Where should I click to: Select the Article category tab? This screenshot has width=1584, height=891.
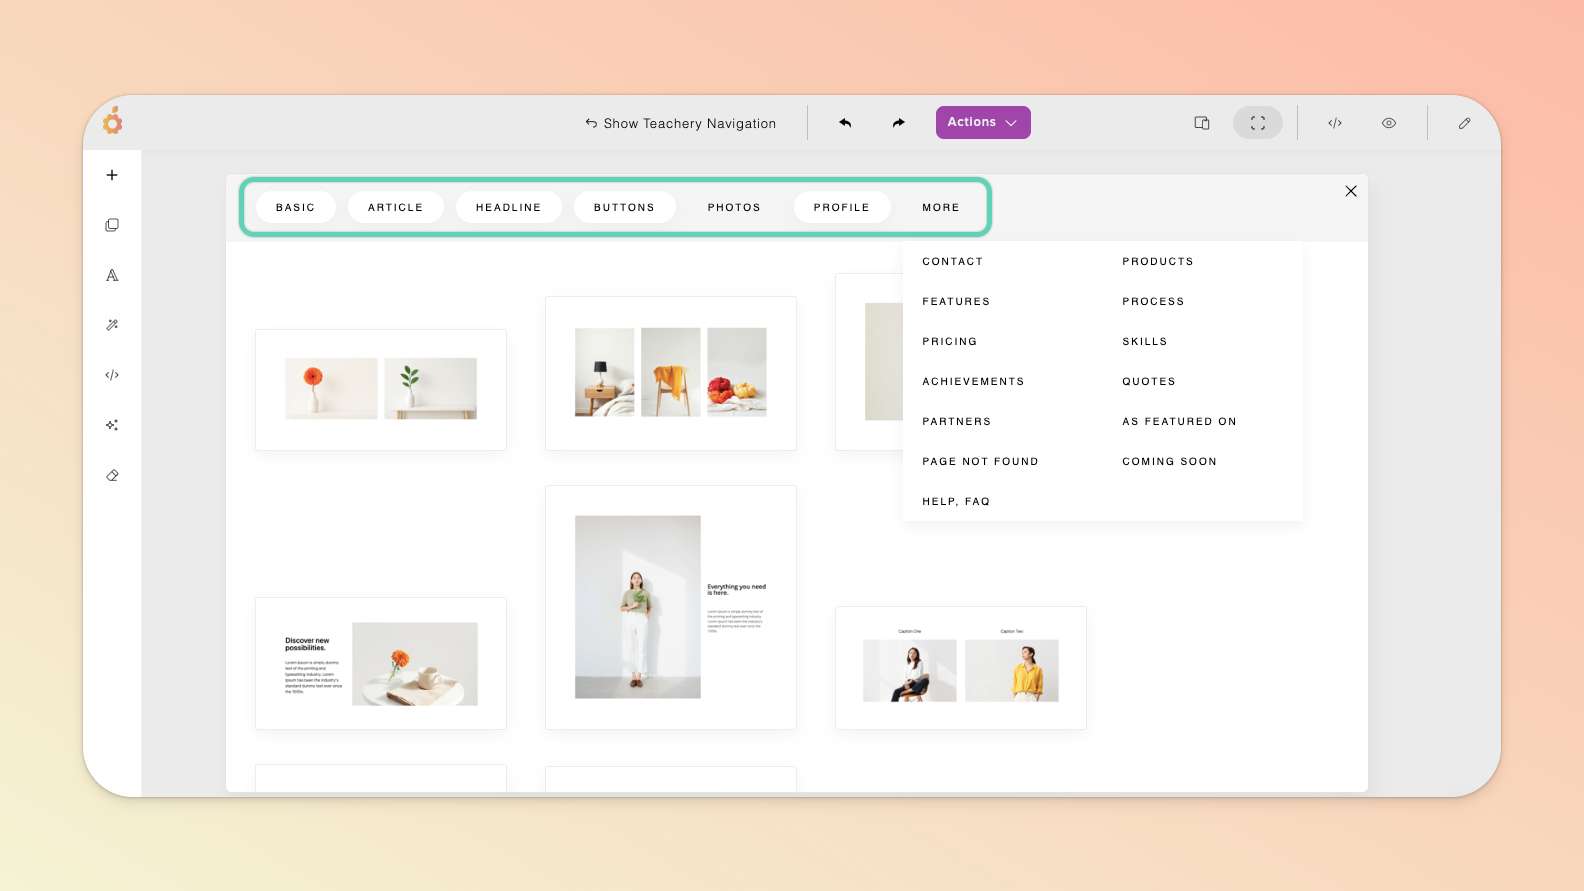tap(396, 207)
